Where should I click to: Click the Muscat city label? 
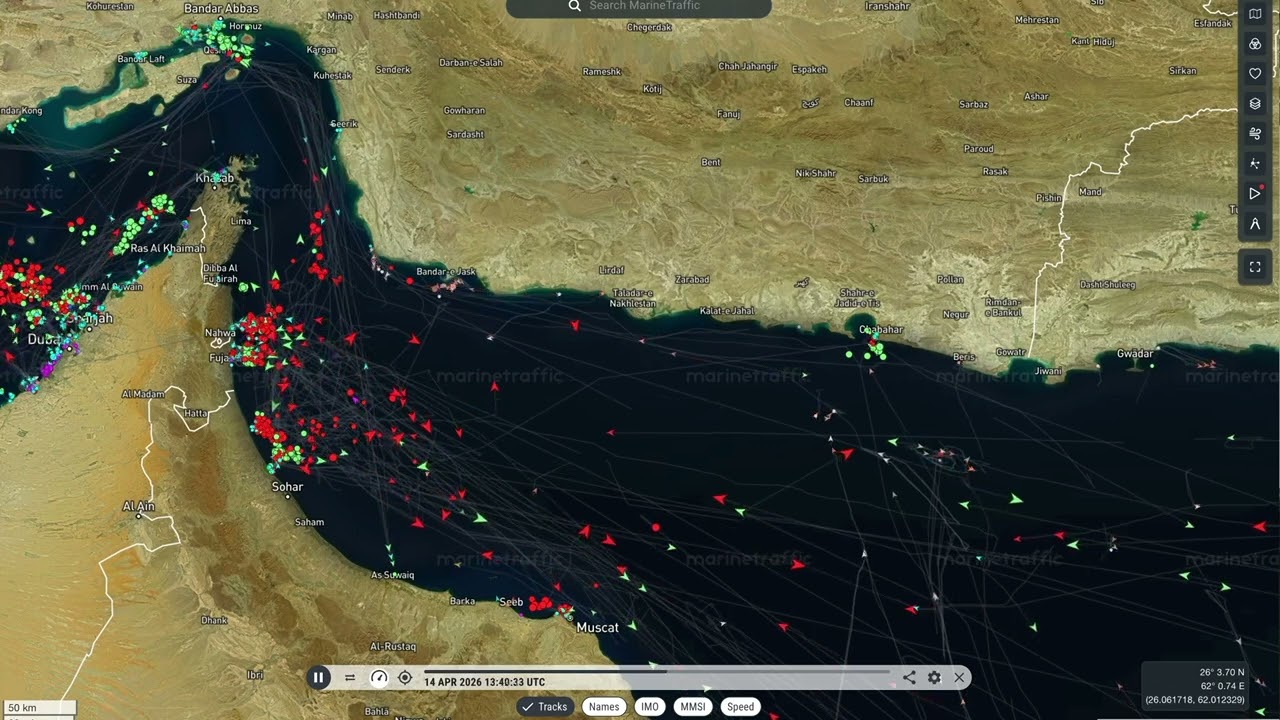tap(597, 628)
